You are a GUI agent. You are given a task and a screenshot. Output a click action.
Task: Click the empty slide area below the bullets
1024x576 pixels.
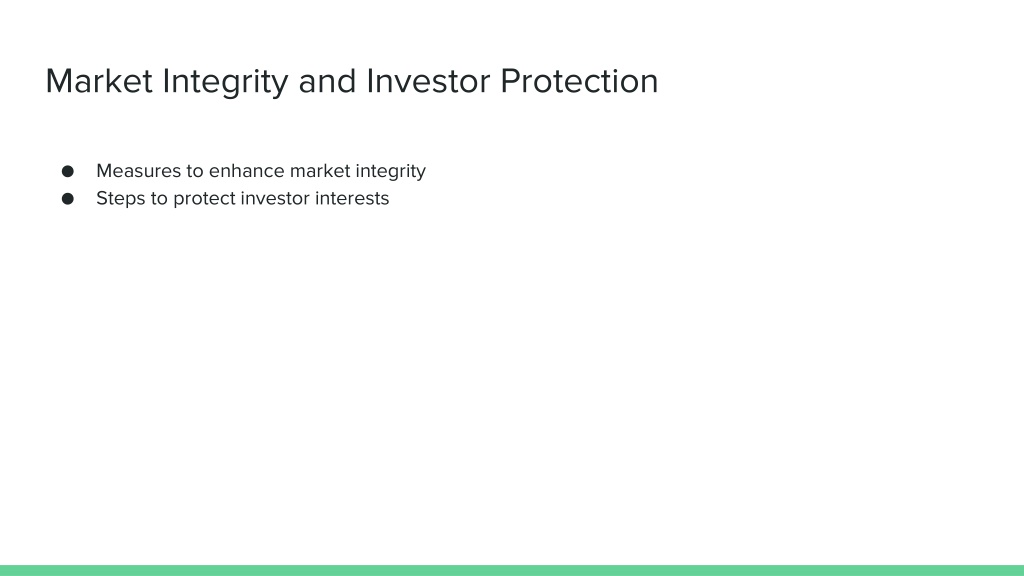coord(512,385)
